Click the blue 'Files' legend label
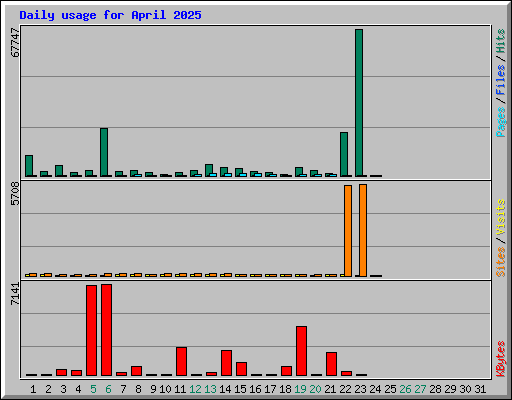This screenshot has height=400, width=512. (x=500, y=80)
